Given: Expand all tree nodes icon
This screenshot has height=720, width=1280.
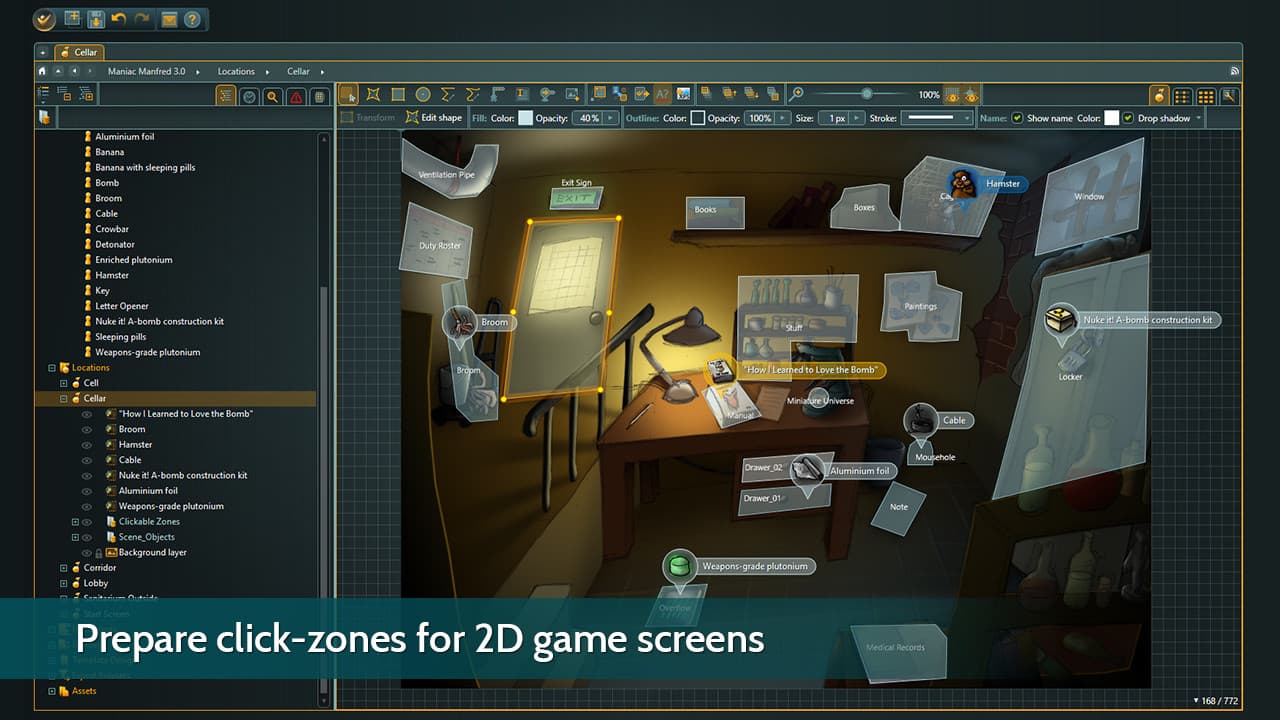Looking at the screenshot, I should coord(85,94).
